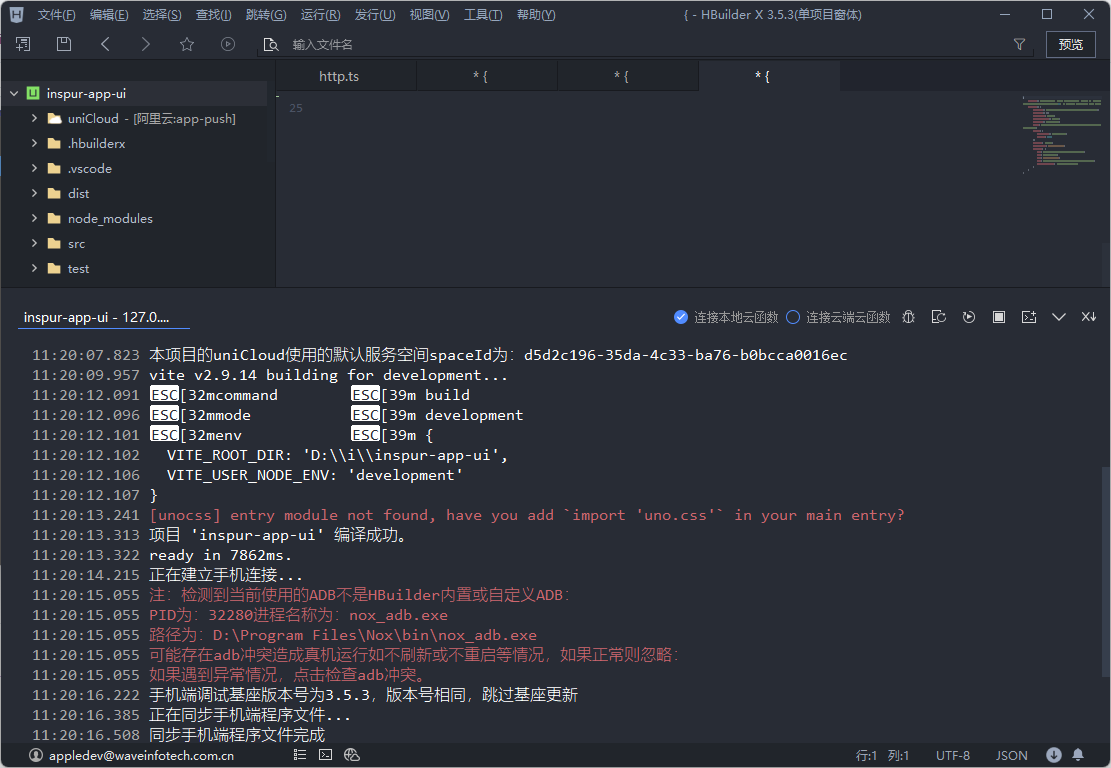1111x768 pixels.
Task: Click the bookmark star icon
Action: (187, 44)
